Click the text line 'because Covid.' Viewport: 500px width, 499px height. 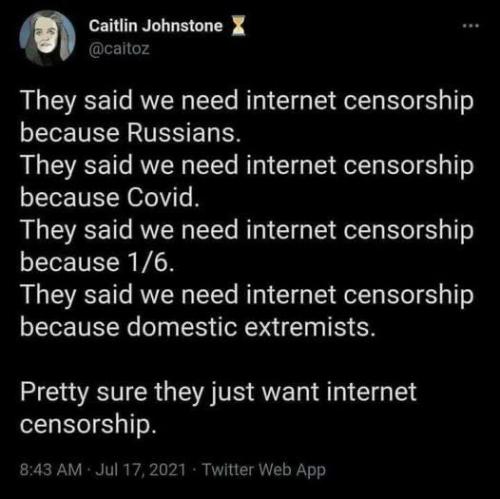[x=110, y=198]
